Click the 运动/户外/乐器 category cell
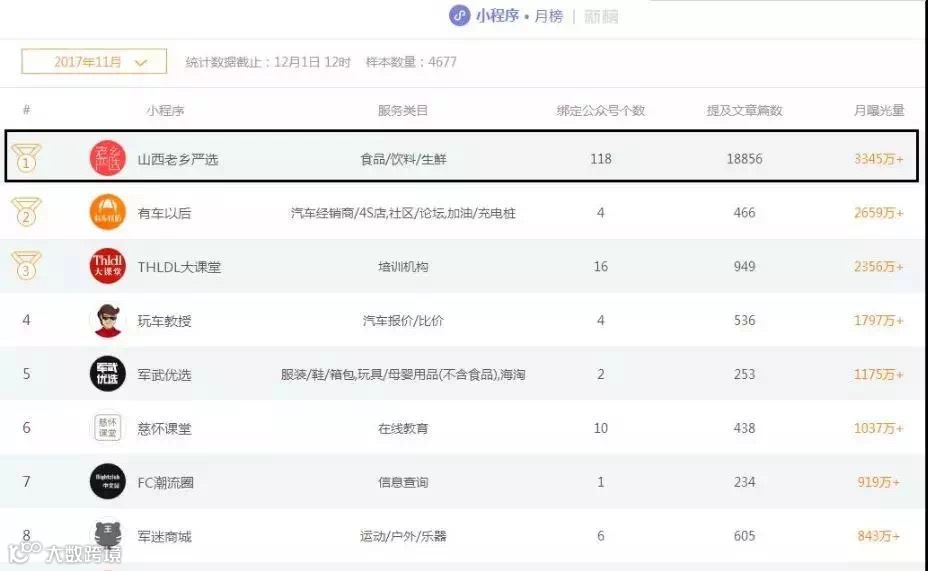 pyautogui.click(x=403, y=536)
